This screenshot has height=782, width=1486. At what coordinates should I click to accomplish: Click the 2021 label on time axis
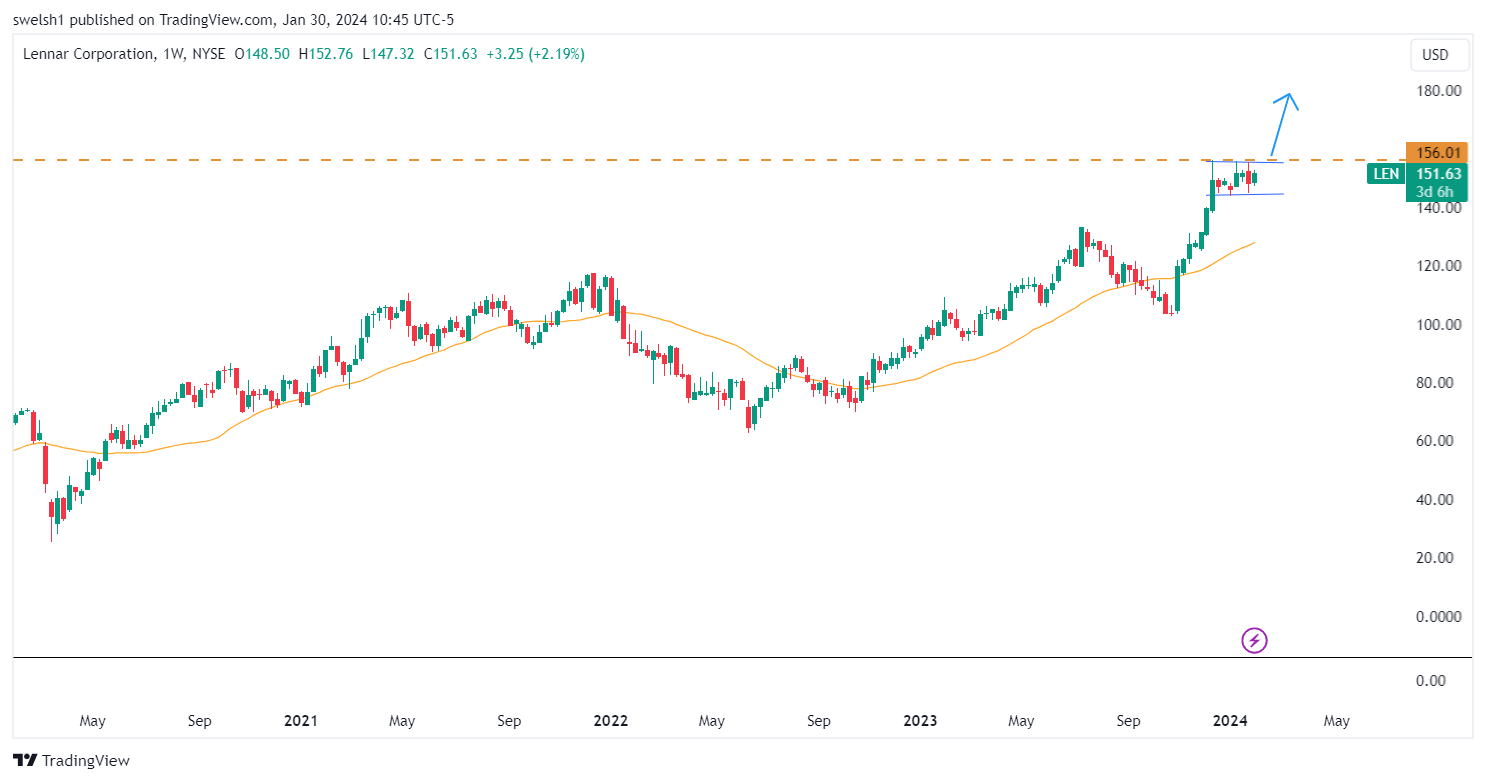[x=300, y=721]
